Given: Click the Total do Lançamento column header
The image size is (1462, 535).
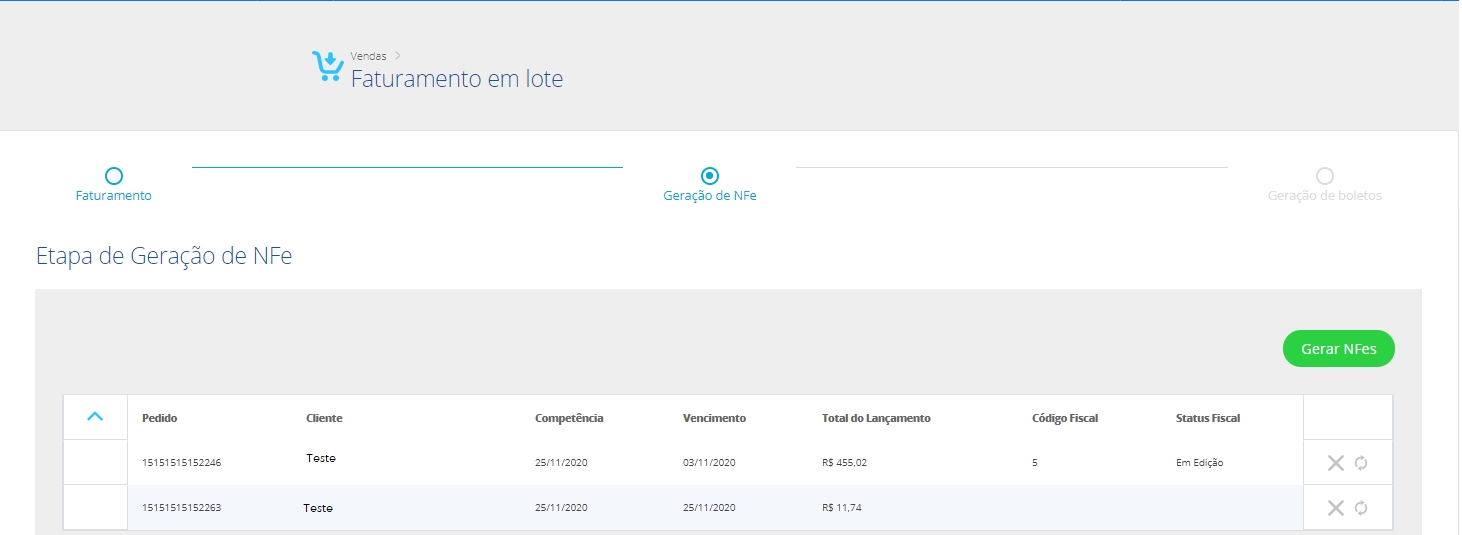Looking at the screenshot, I should click(x=876, y=418).
